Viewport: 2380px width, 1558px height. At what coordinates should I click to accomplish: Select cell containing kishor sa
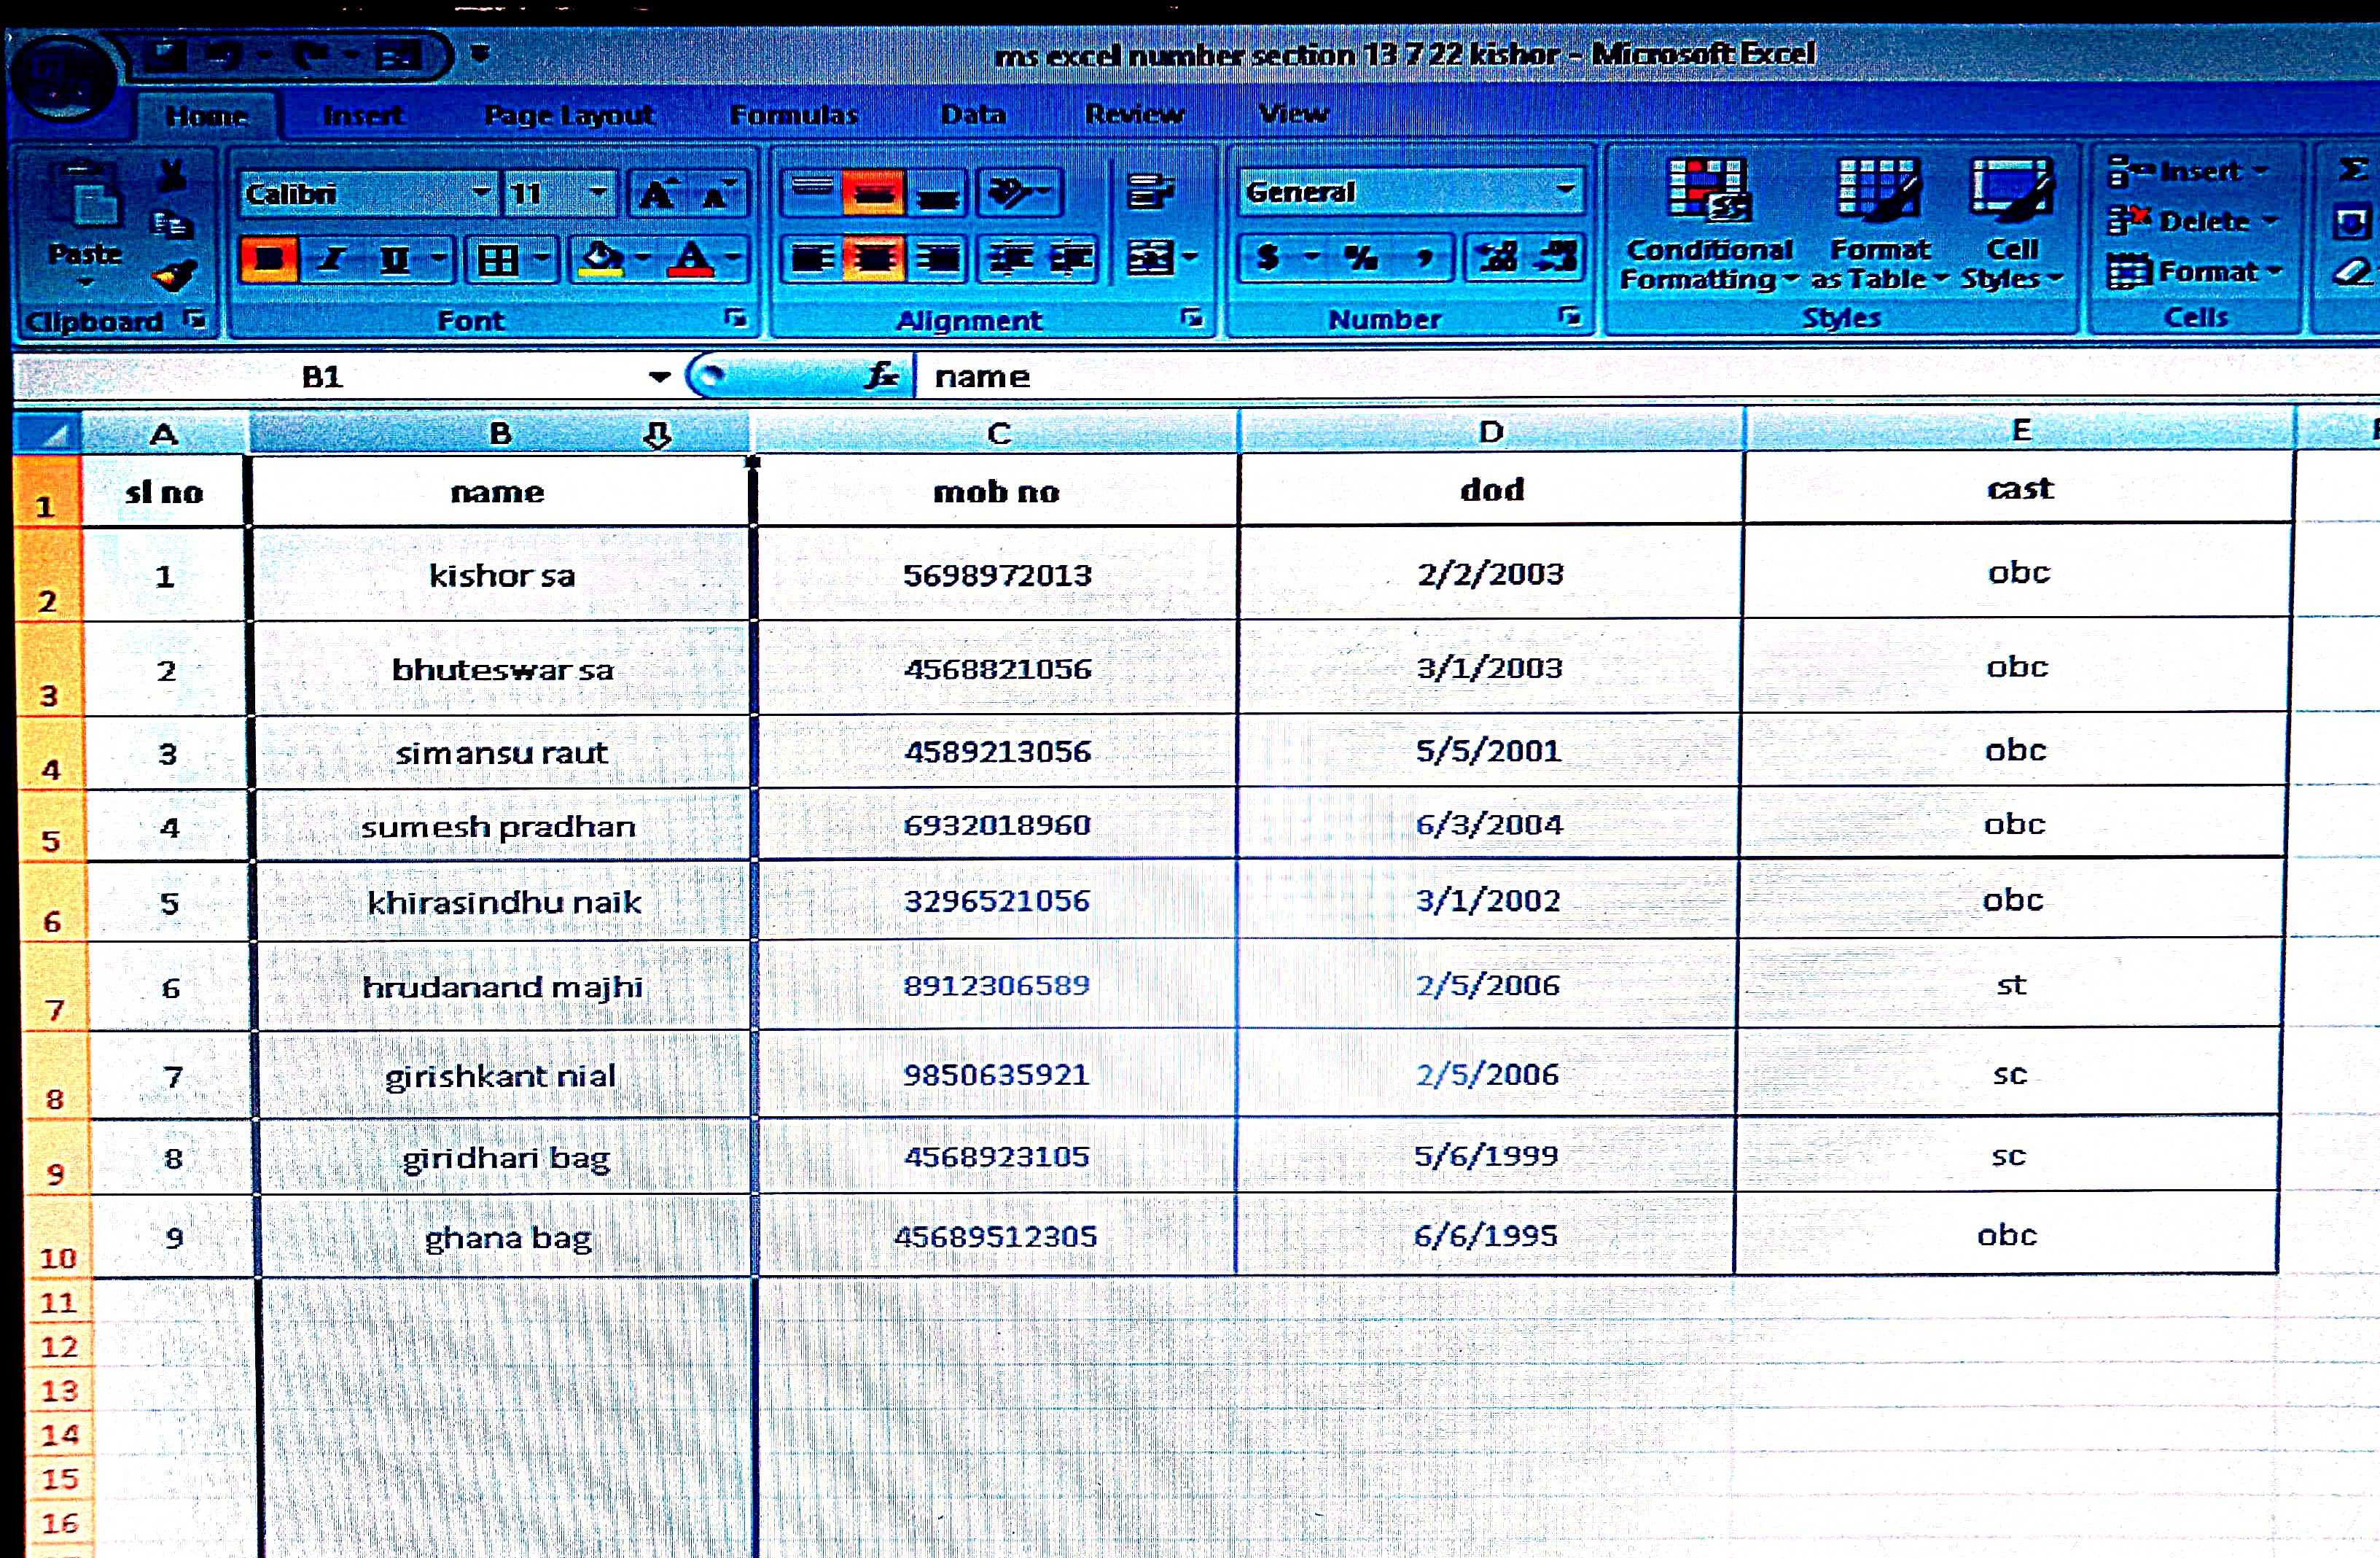point(501,576)
